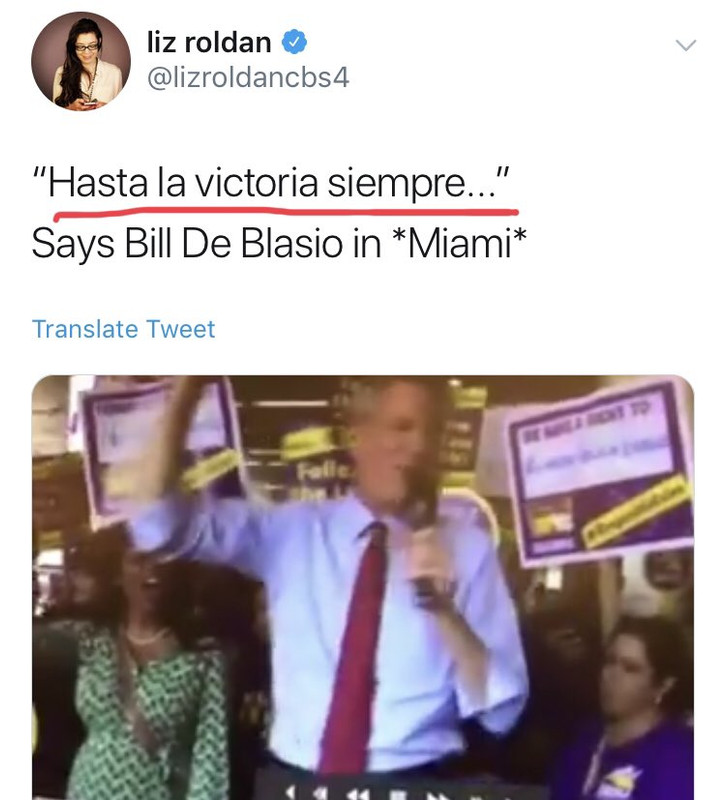The image size is (726, 800).
Task: Expand the tweet options chevron
Action: tap(686, 45)
